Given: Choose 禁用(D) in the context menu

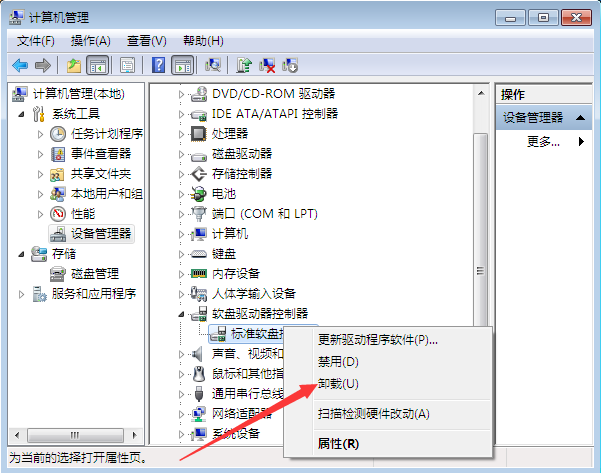Looking at the screenshot, I should [388, 361].
